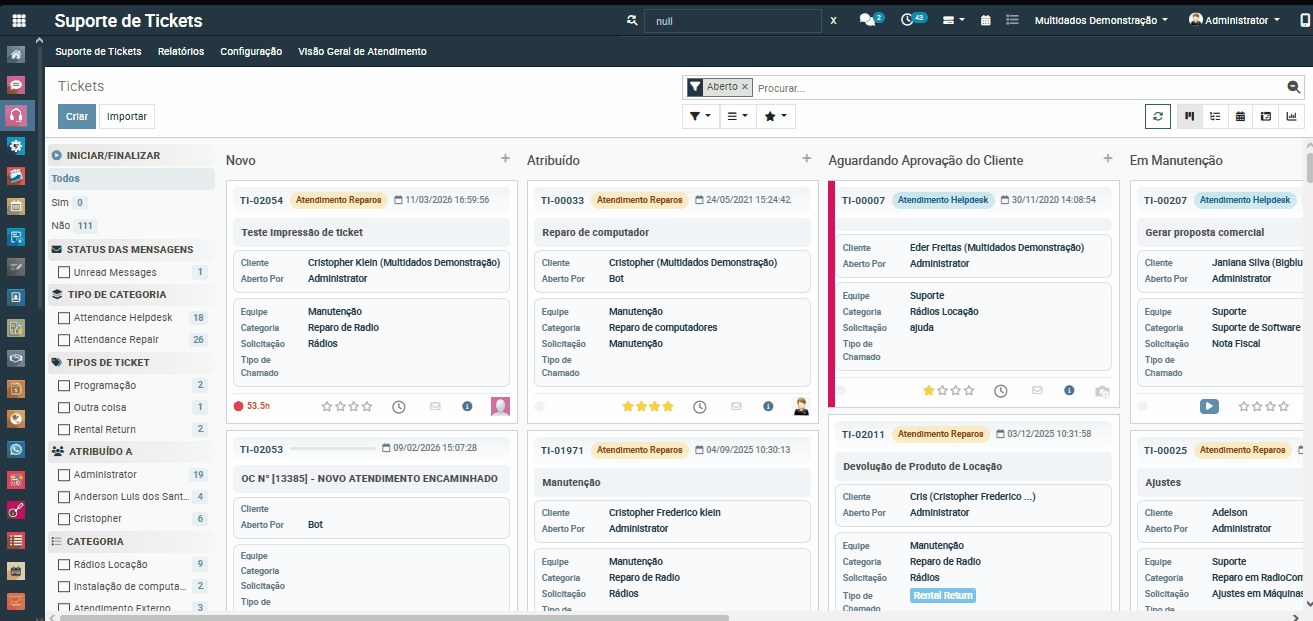The width and height of the screenshot is (1313, 621).
Task: Click the search magnifier in Procurar field
Action: click(x=1294, y=87)
